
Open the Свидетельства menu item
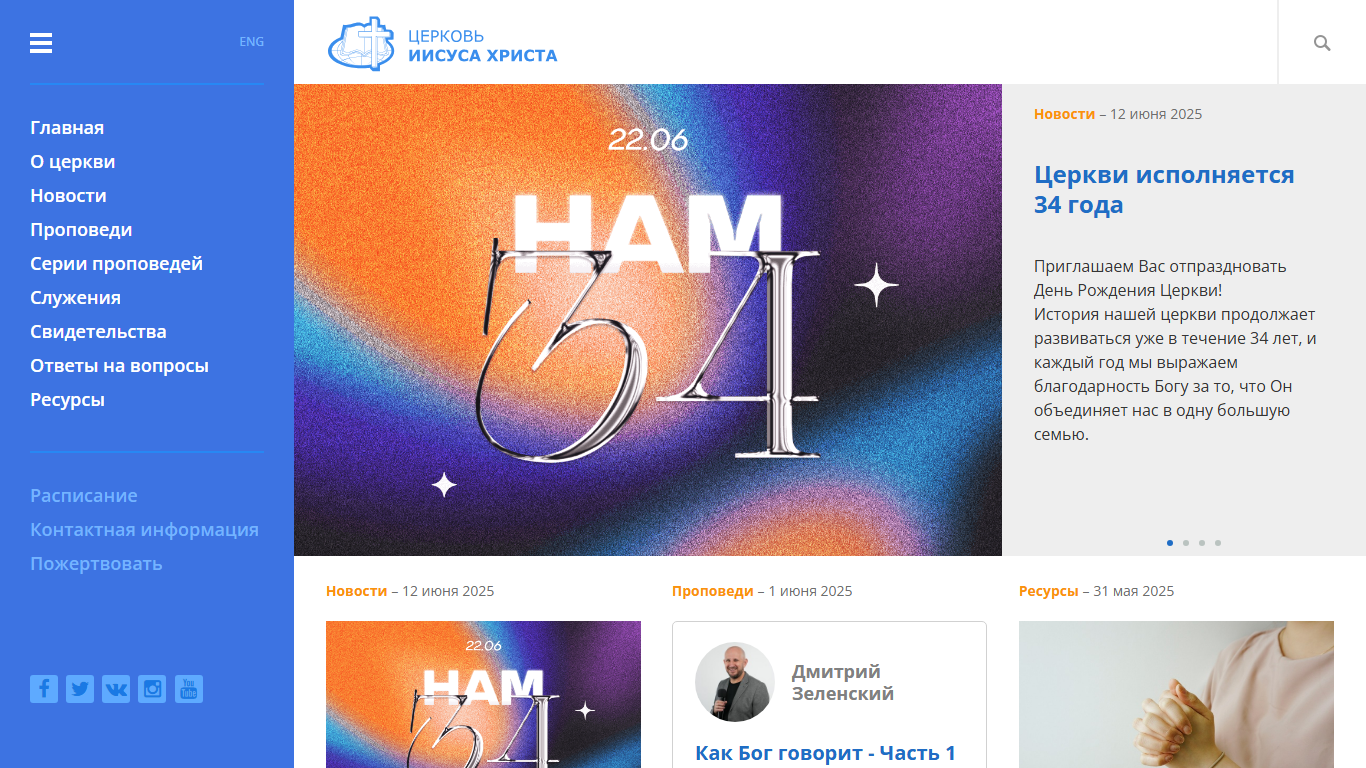coord(98,332)
